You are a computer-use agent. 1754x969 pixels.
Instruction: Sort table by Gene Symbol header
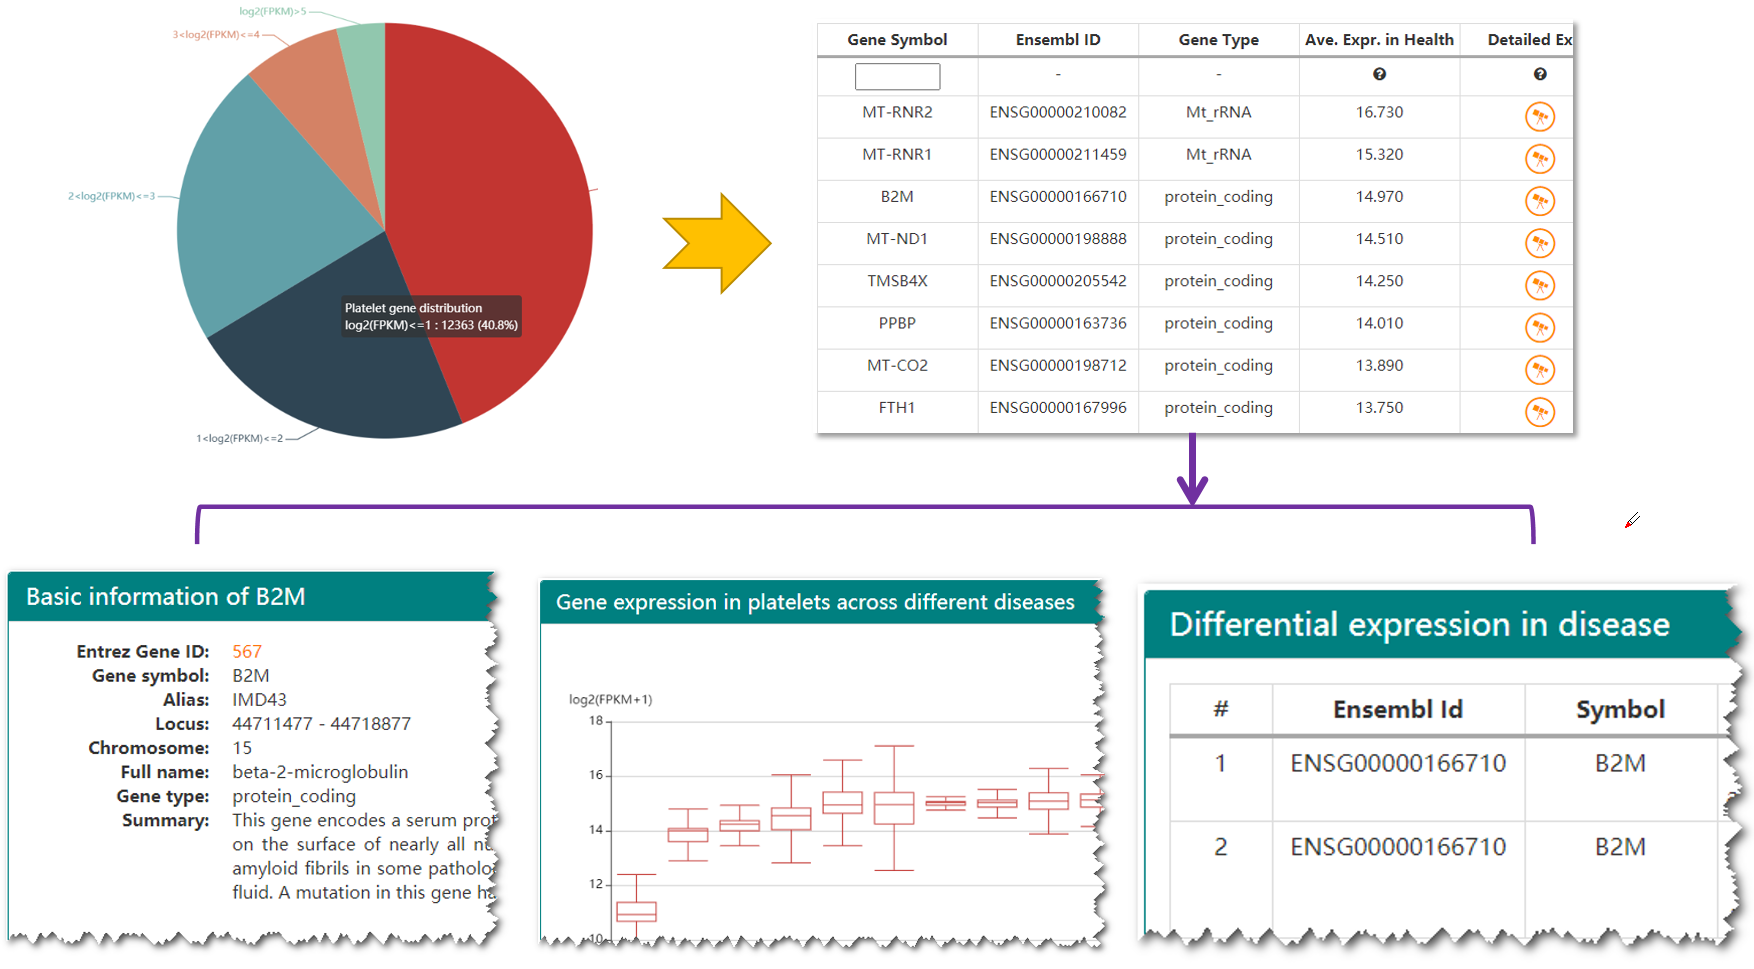point(896,39)
